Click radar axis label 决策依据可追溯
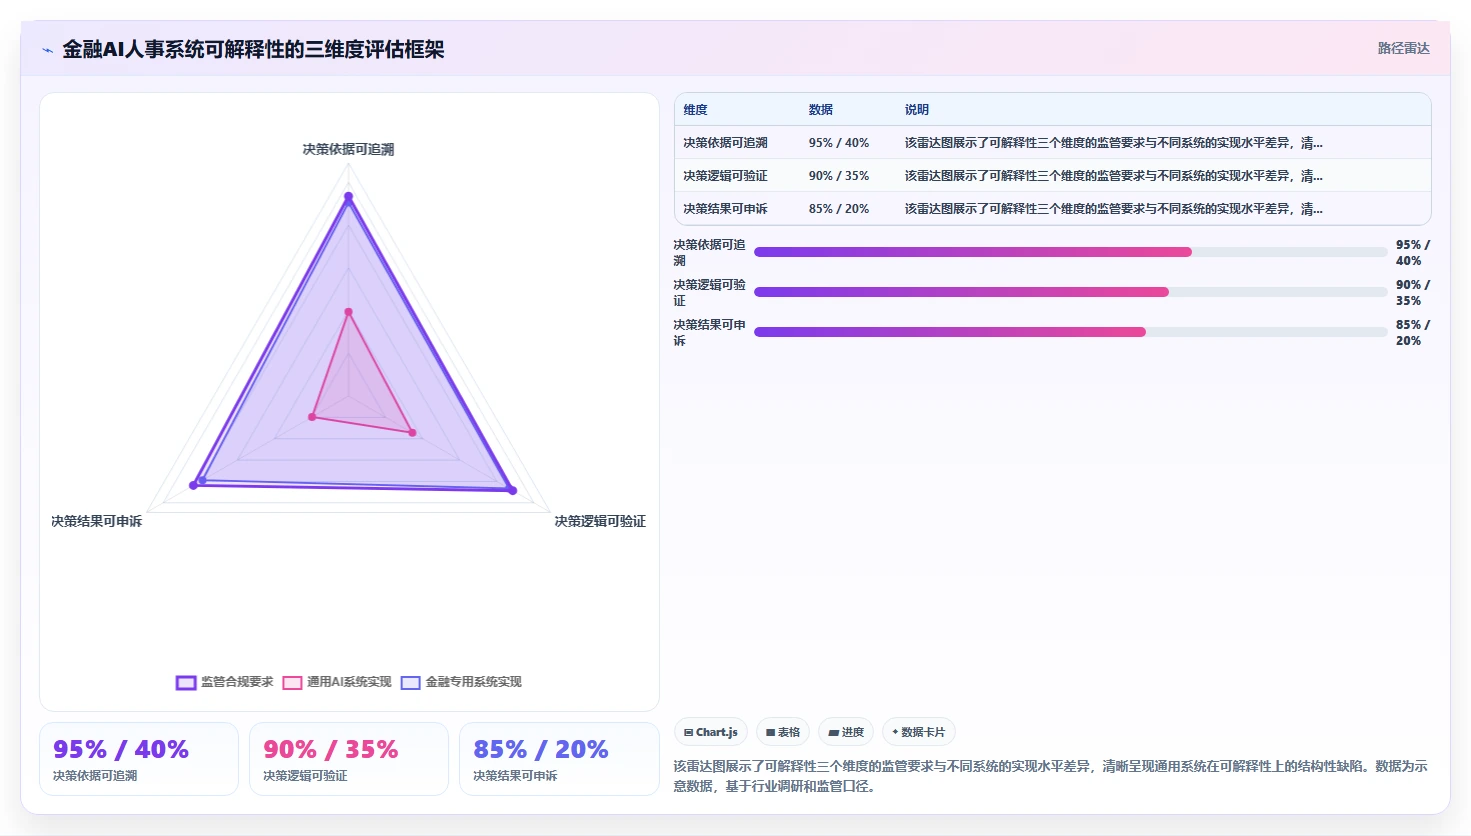The image size is (1471, 836). 349,149
